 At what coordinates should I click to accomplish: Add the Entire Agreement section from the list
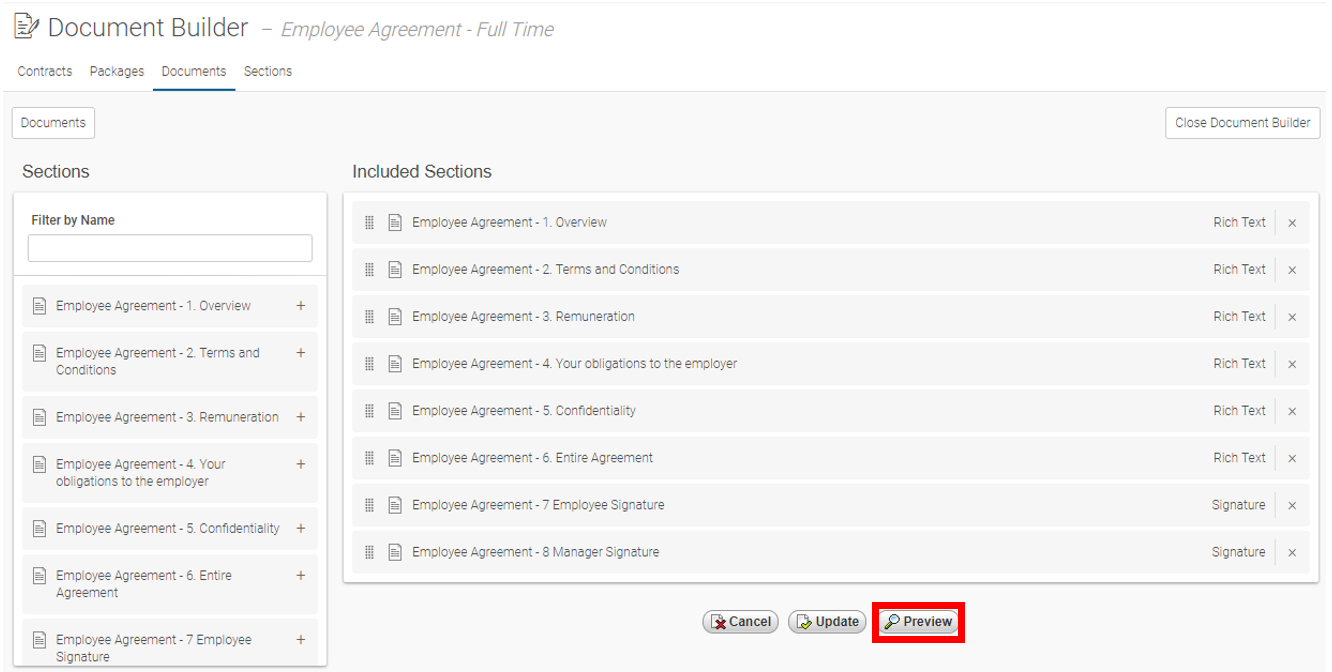pos(300,576)
